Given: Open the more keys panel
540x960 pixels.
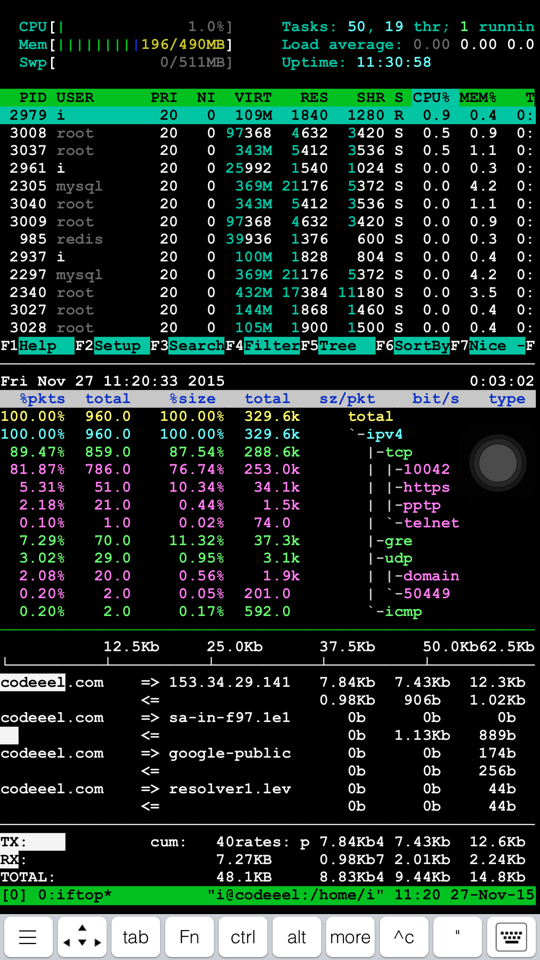Looking at the screenshot, I should pyautogui.click(x=350, y=937).
